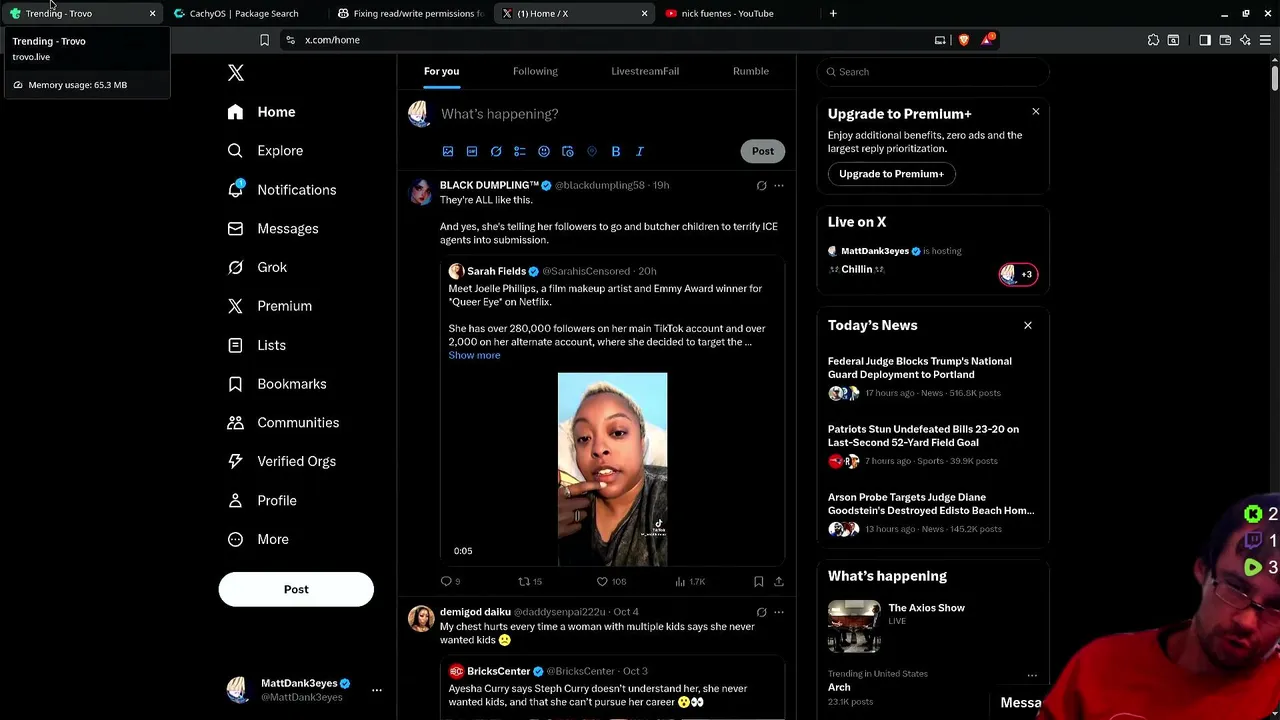This screenshot has height=720, width=1280.
Task: Open the browser main menu
Action: pos(1265,40)
